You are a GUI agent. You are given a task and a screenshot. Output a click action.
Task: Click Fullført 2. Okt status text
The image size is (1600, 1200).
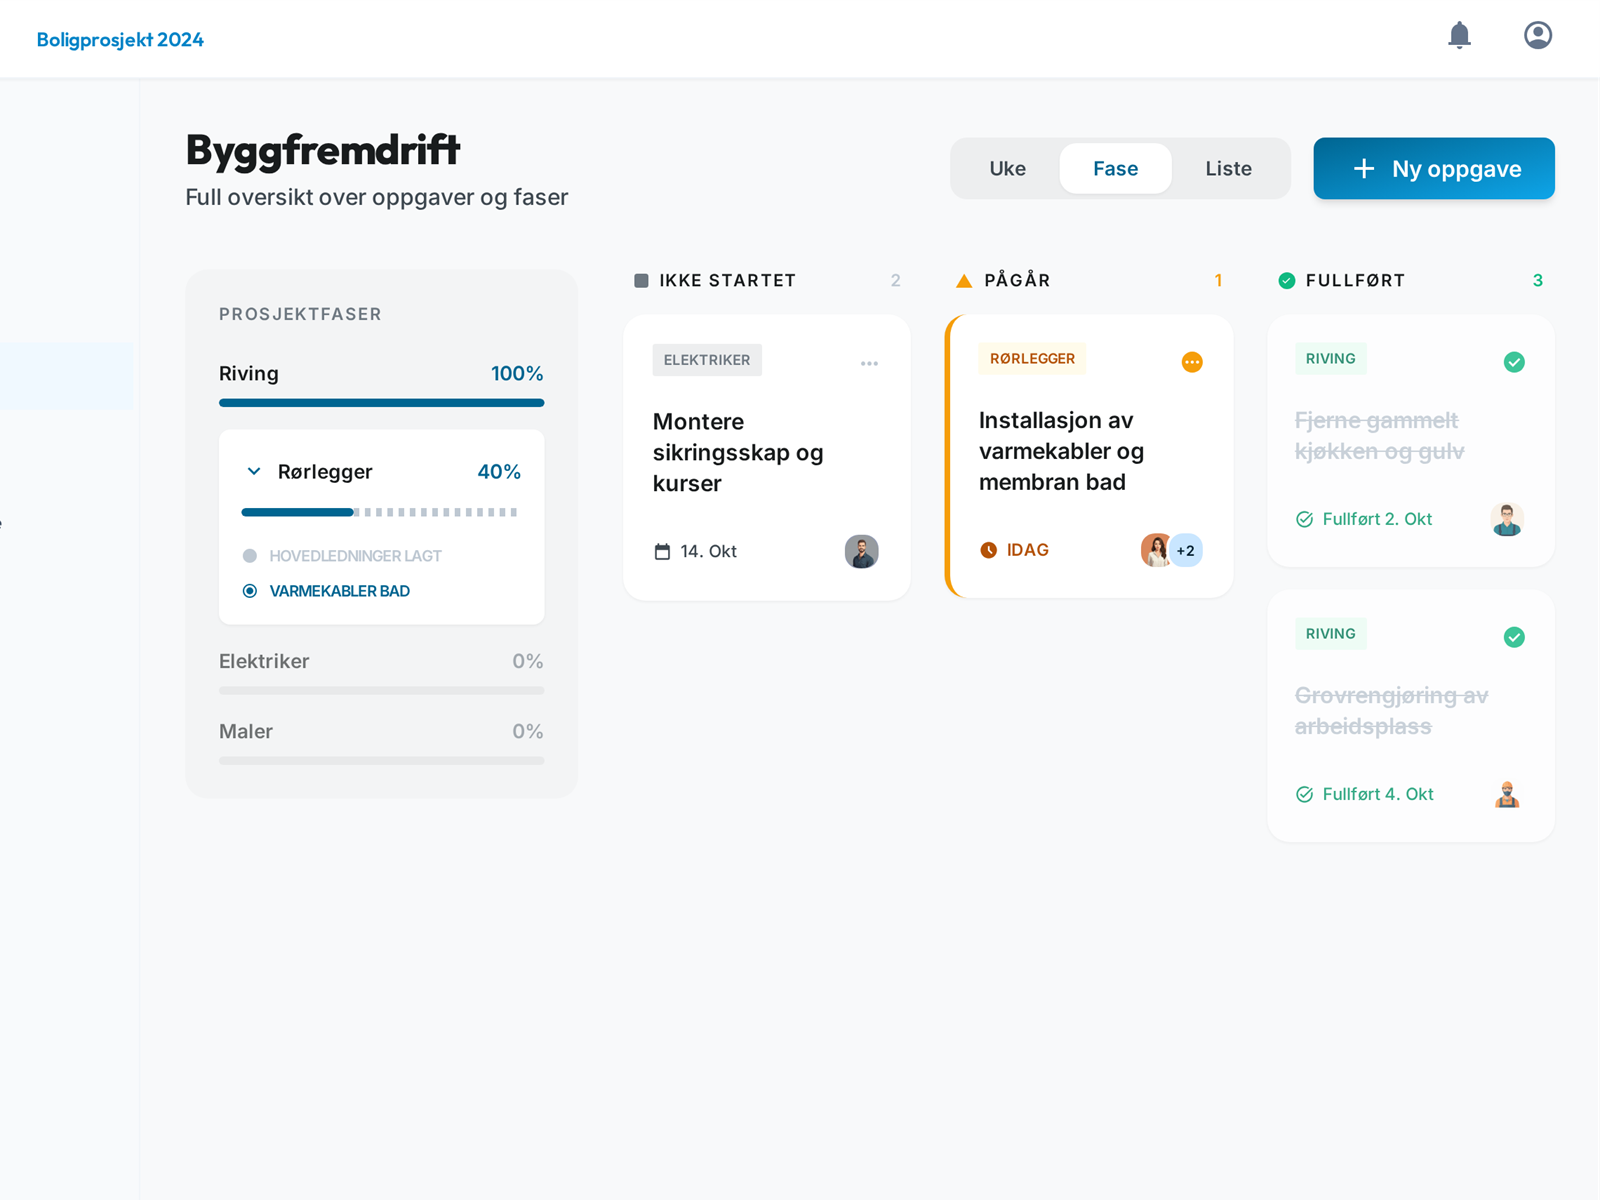tap(1377, 519)
